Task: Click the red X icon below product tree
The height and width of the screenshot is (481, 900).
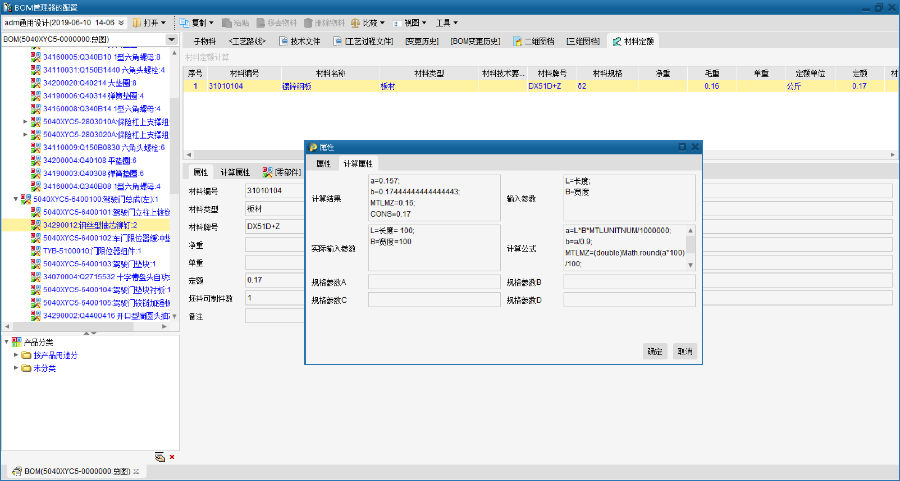Action: click(172, 457)
